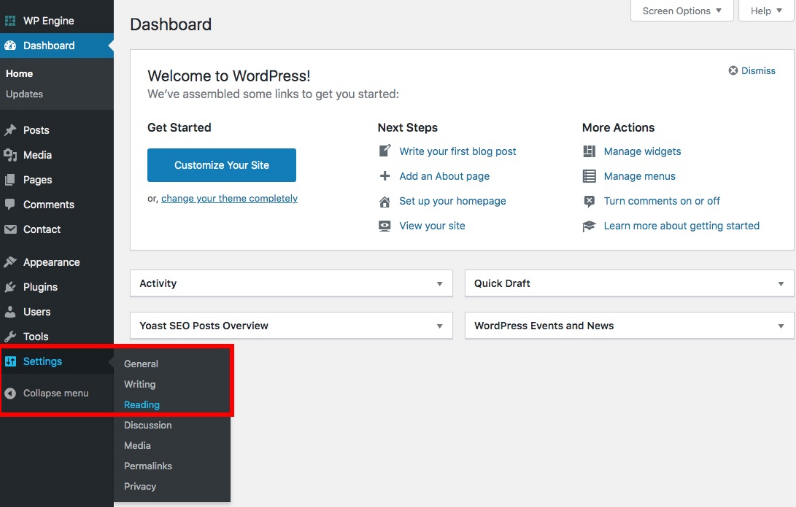Click the comment-off icon beside Turn comments
The image size is (796, 507).
589,201
